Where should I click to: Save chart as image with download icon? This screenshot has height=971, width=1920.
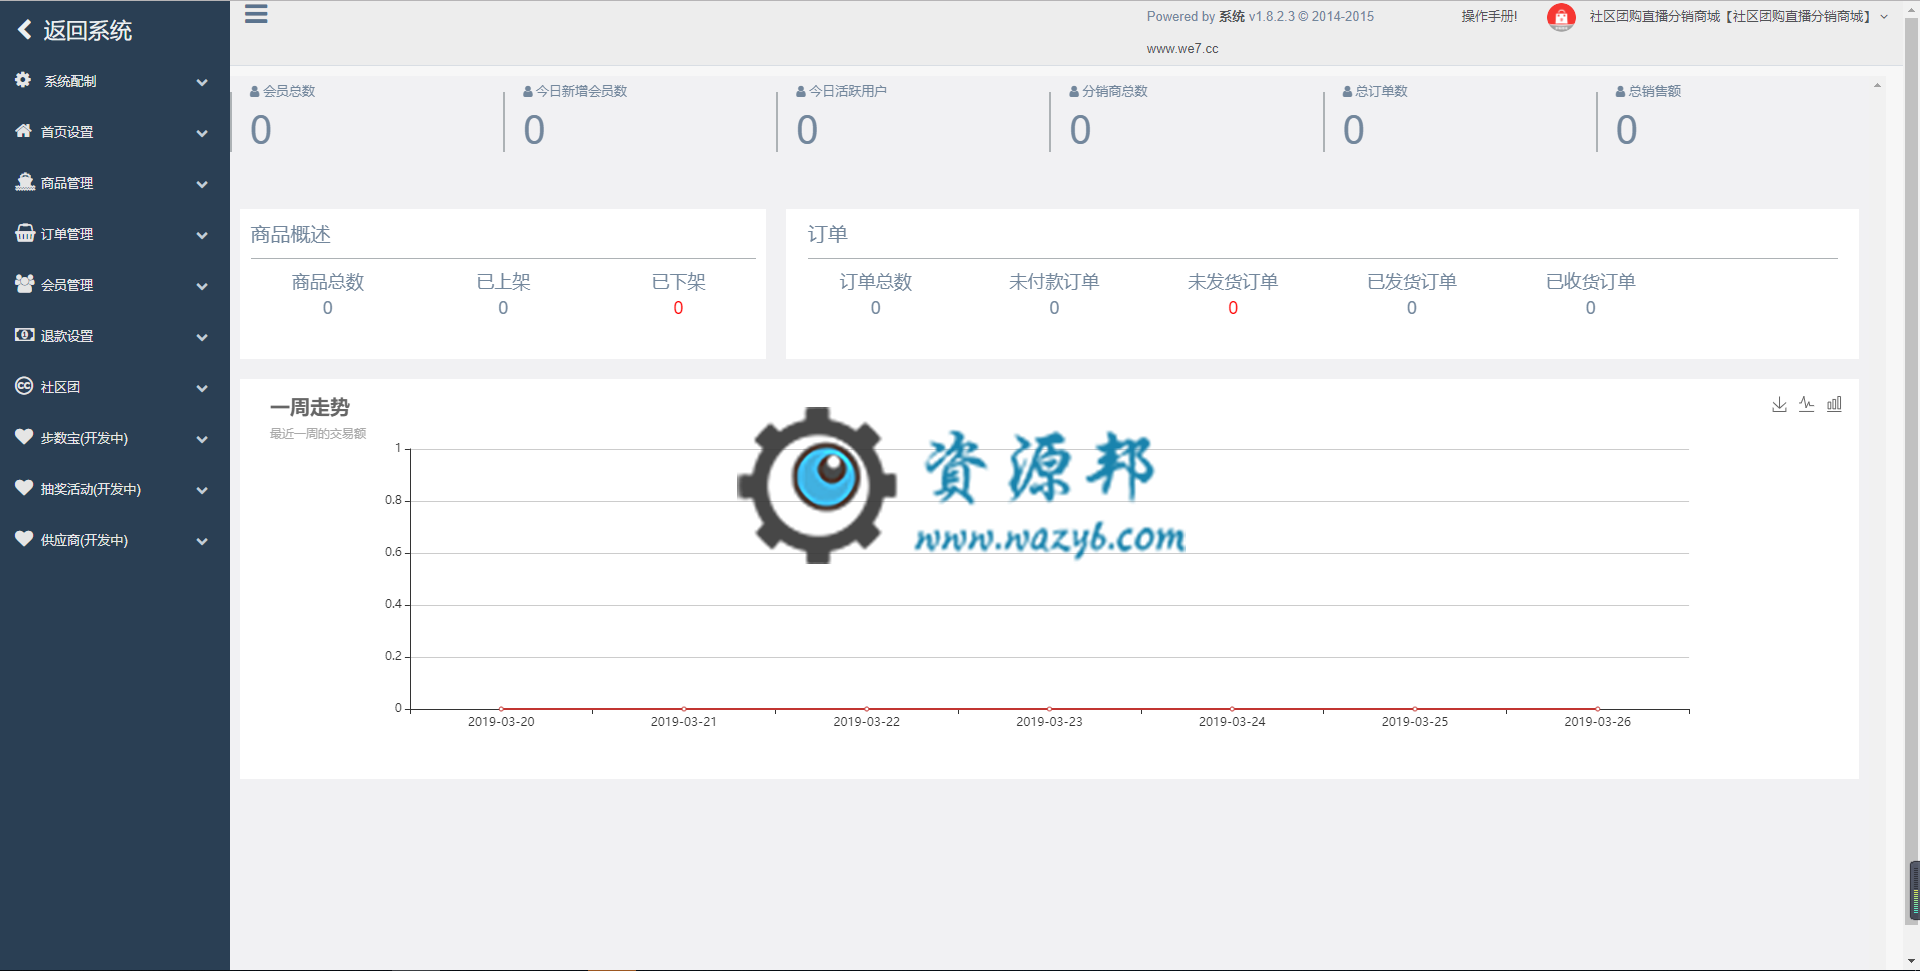(1779, 404)
